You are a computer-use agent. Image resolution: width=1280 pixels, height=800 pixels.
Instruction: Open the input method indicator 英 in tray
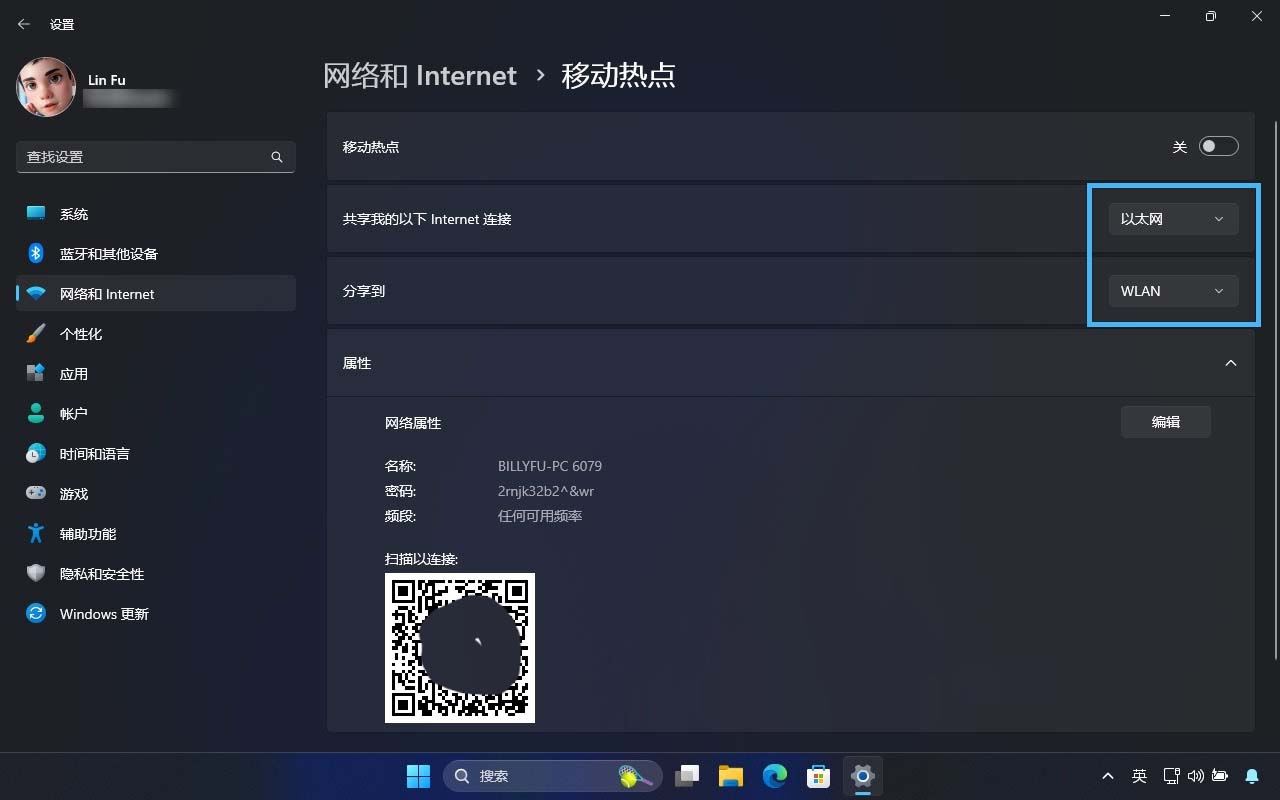click(x=1139, y=776)
